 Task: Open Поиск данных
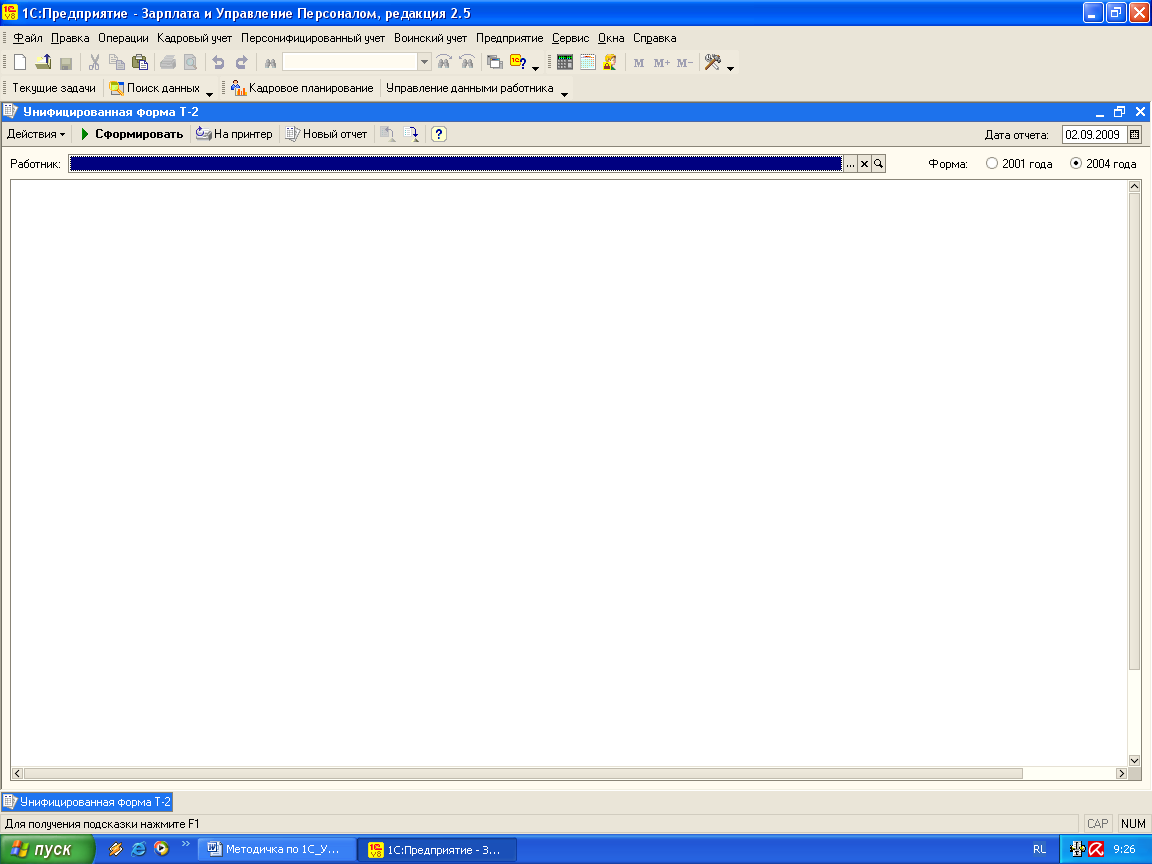point(155,88)
